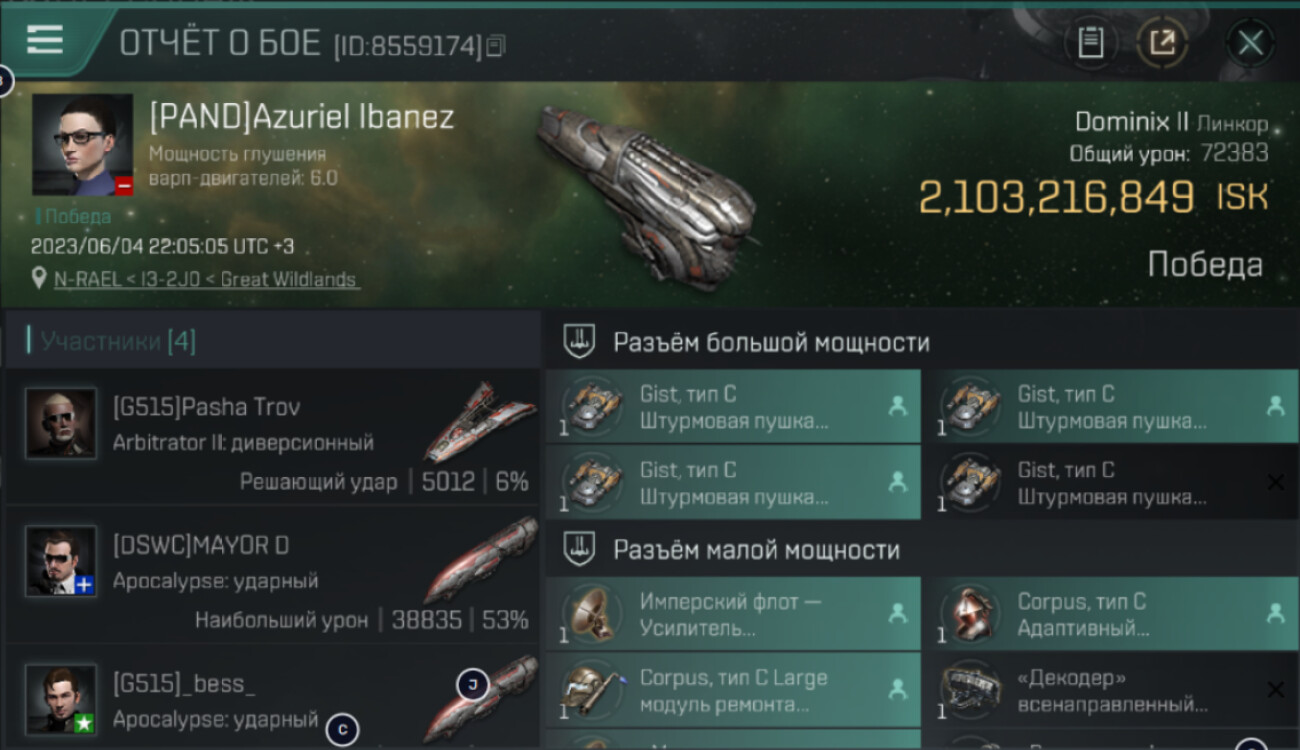Close the battle report window
This screenshot has height=750, width=1300.
click(1250, 43)
